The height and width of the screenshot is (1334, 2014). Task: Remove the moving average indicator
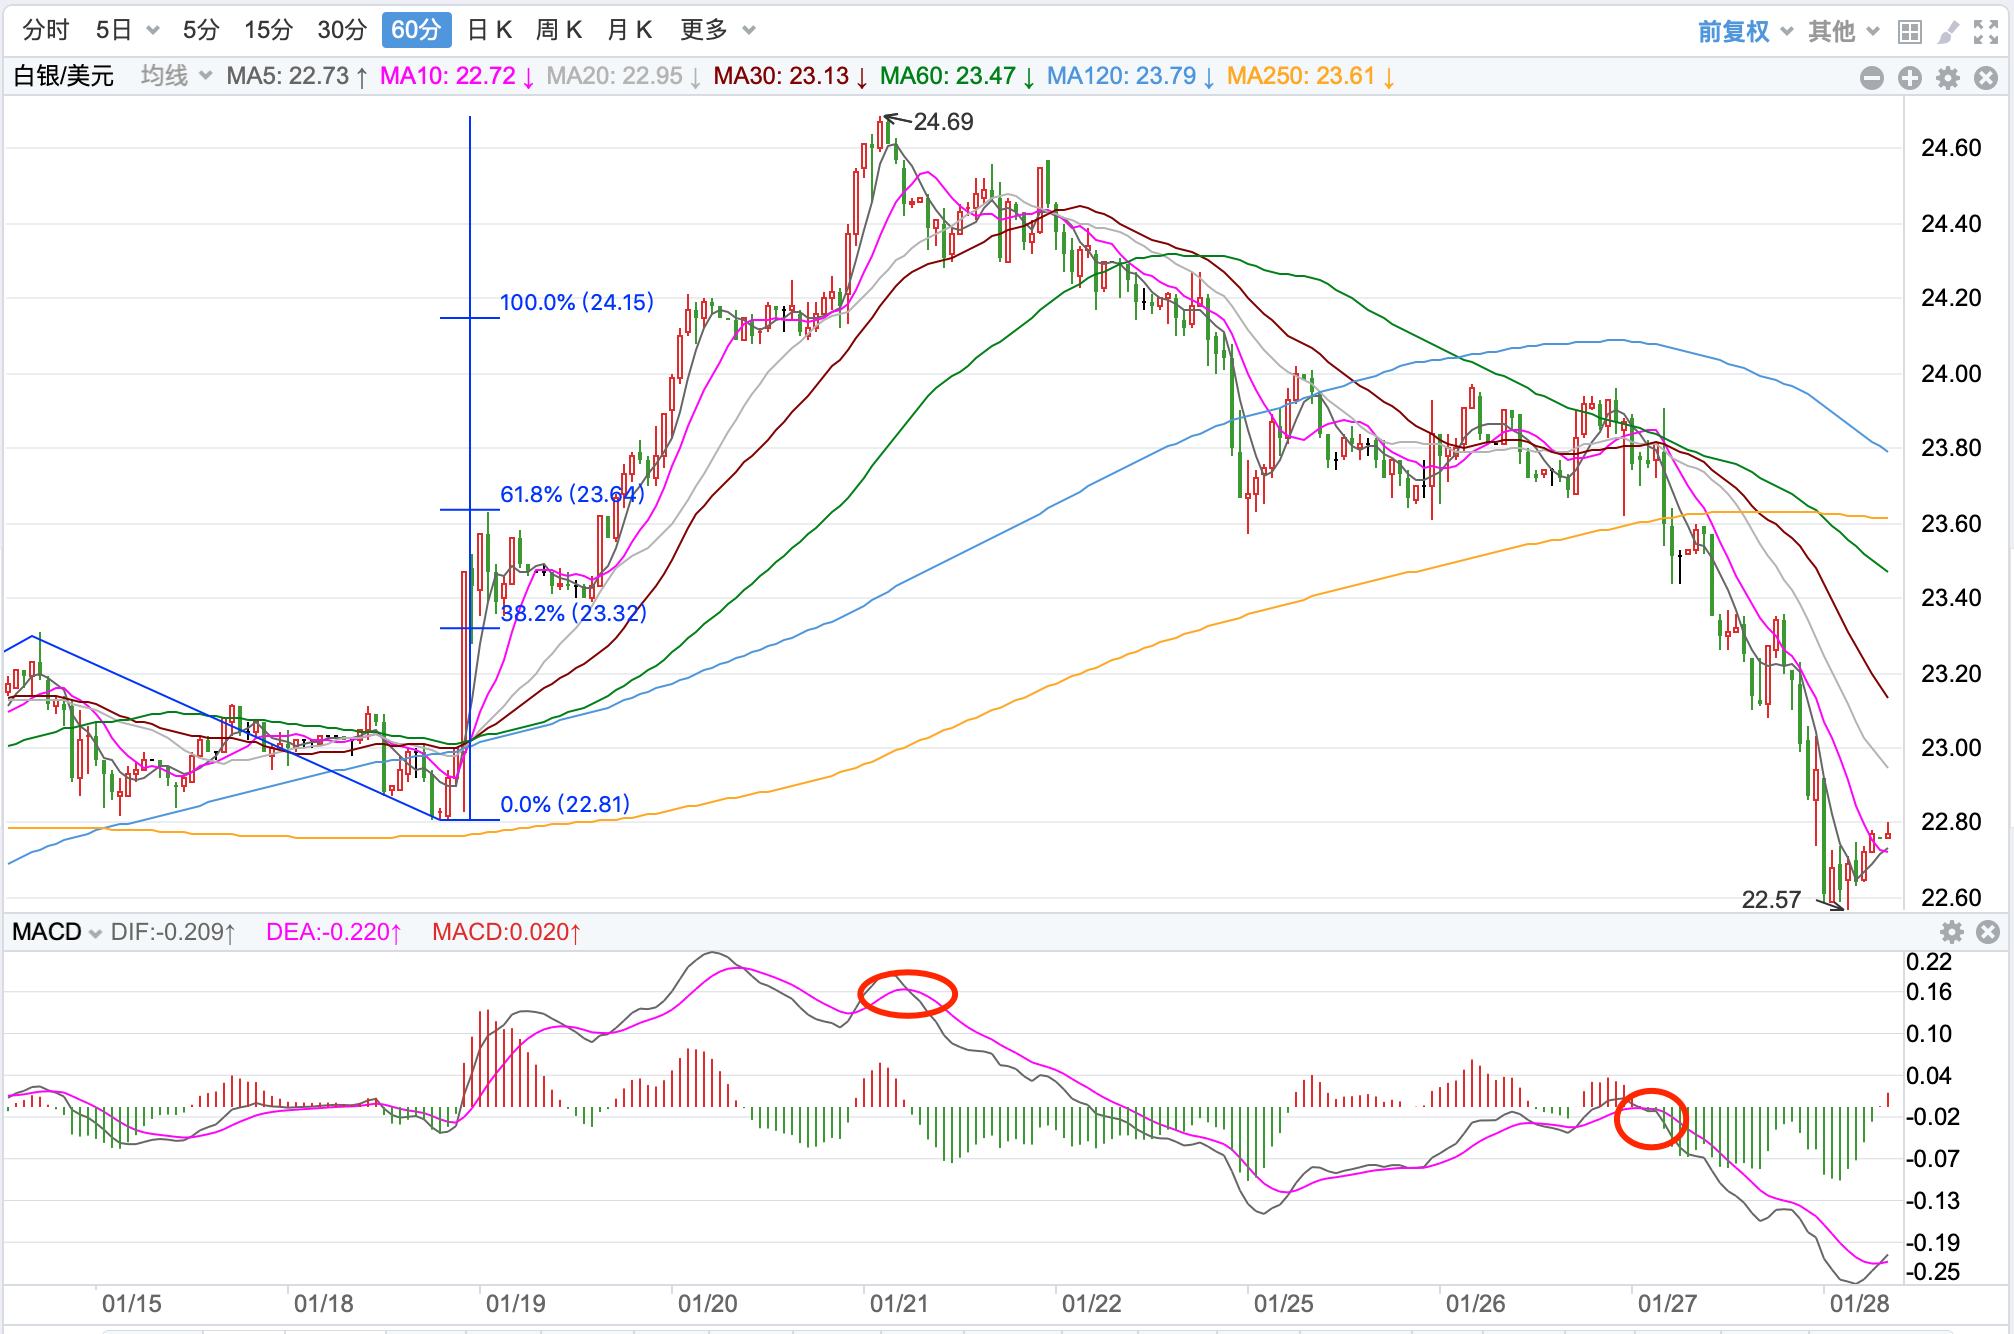pyautogui.click(x=1986, y=78)
